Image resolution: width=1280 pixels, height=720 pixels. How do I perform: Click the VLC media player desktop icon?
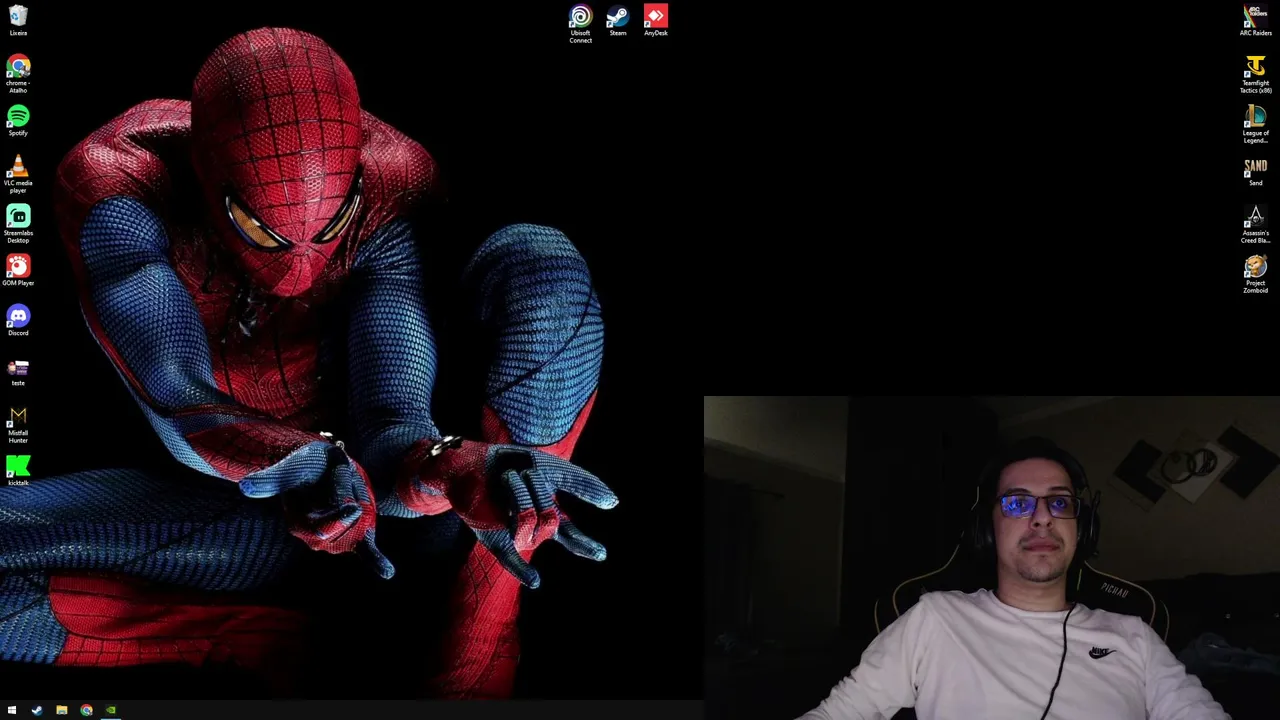(18, 174)
